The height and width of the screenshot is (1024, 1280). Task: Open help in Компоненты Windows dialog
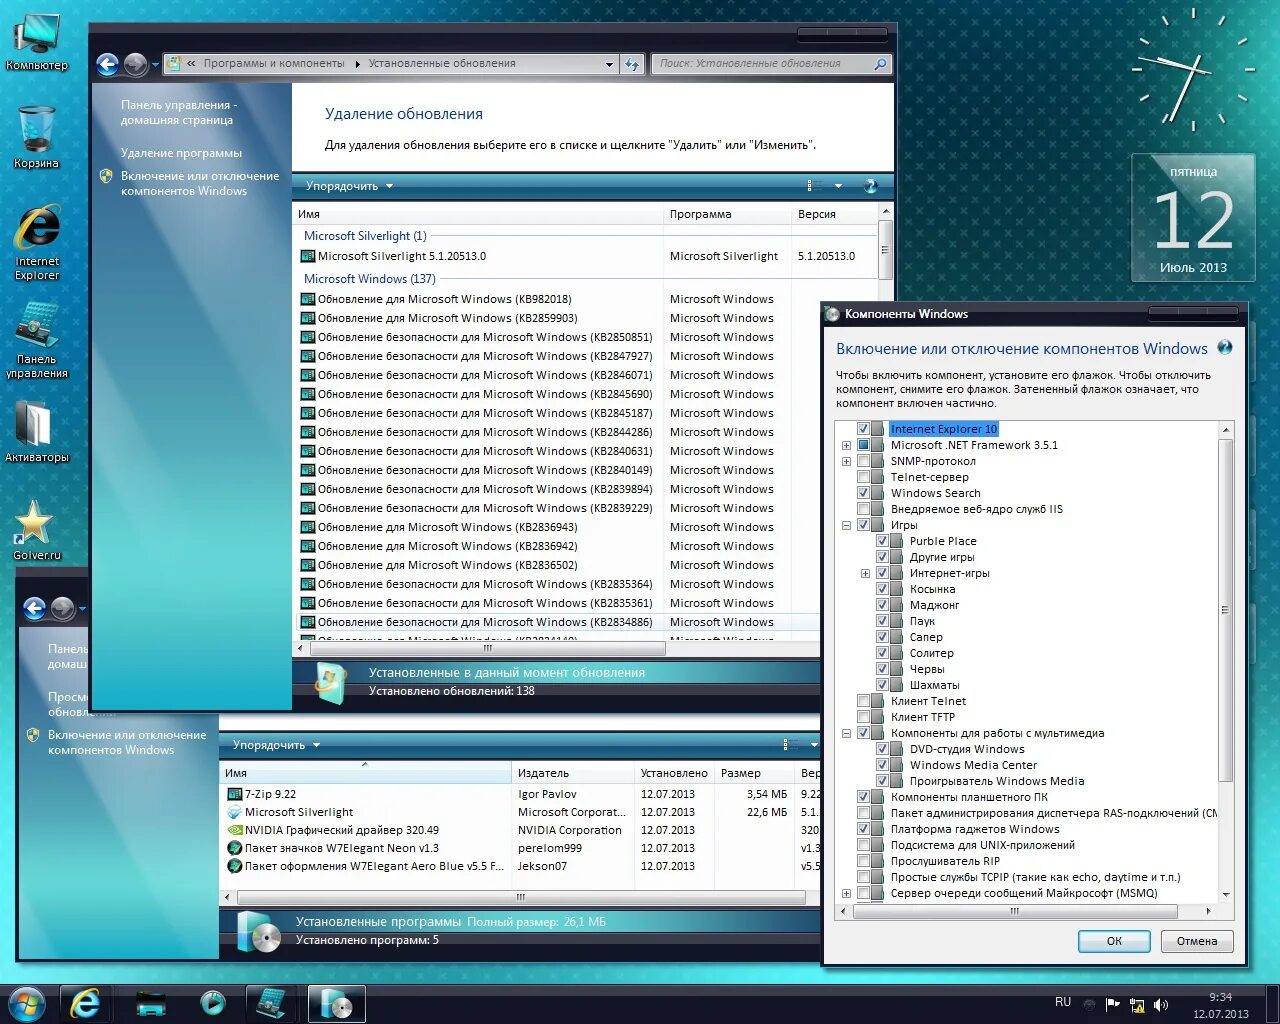[x=1225, y=348]
